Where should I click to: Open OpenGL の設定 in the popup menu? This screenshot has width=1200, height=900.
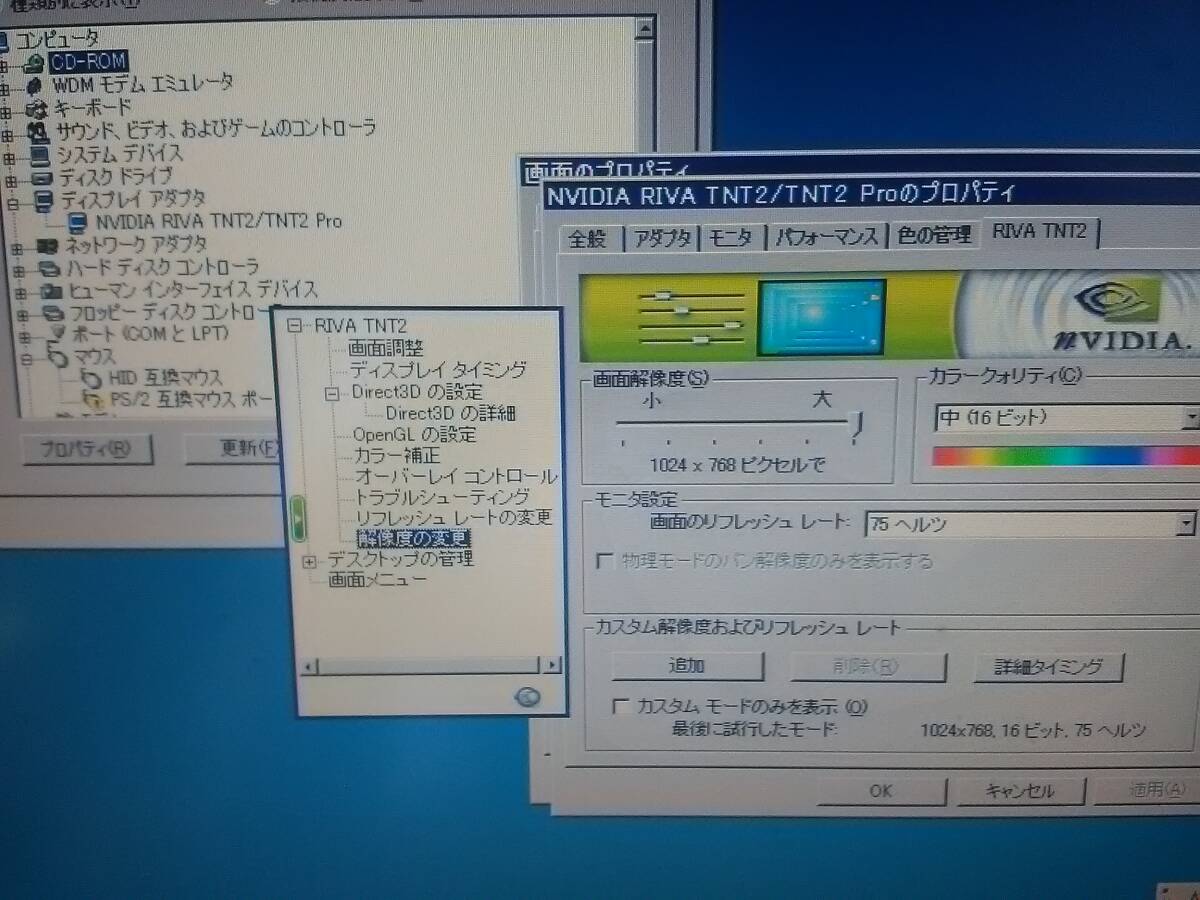click(x=414, y=435)
